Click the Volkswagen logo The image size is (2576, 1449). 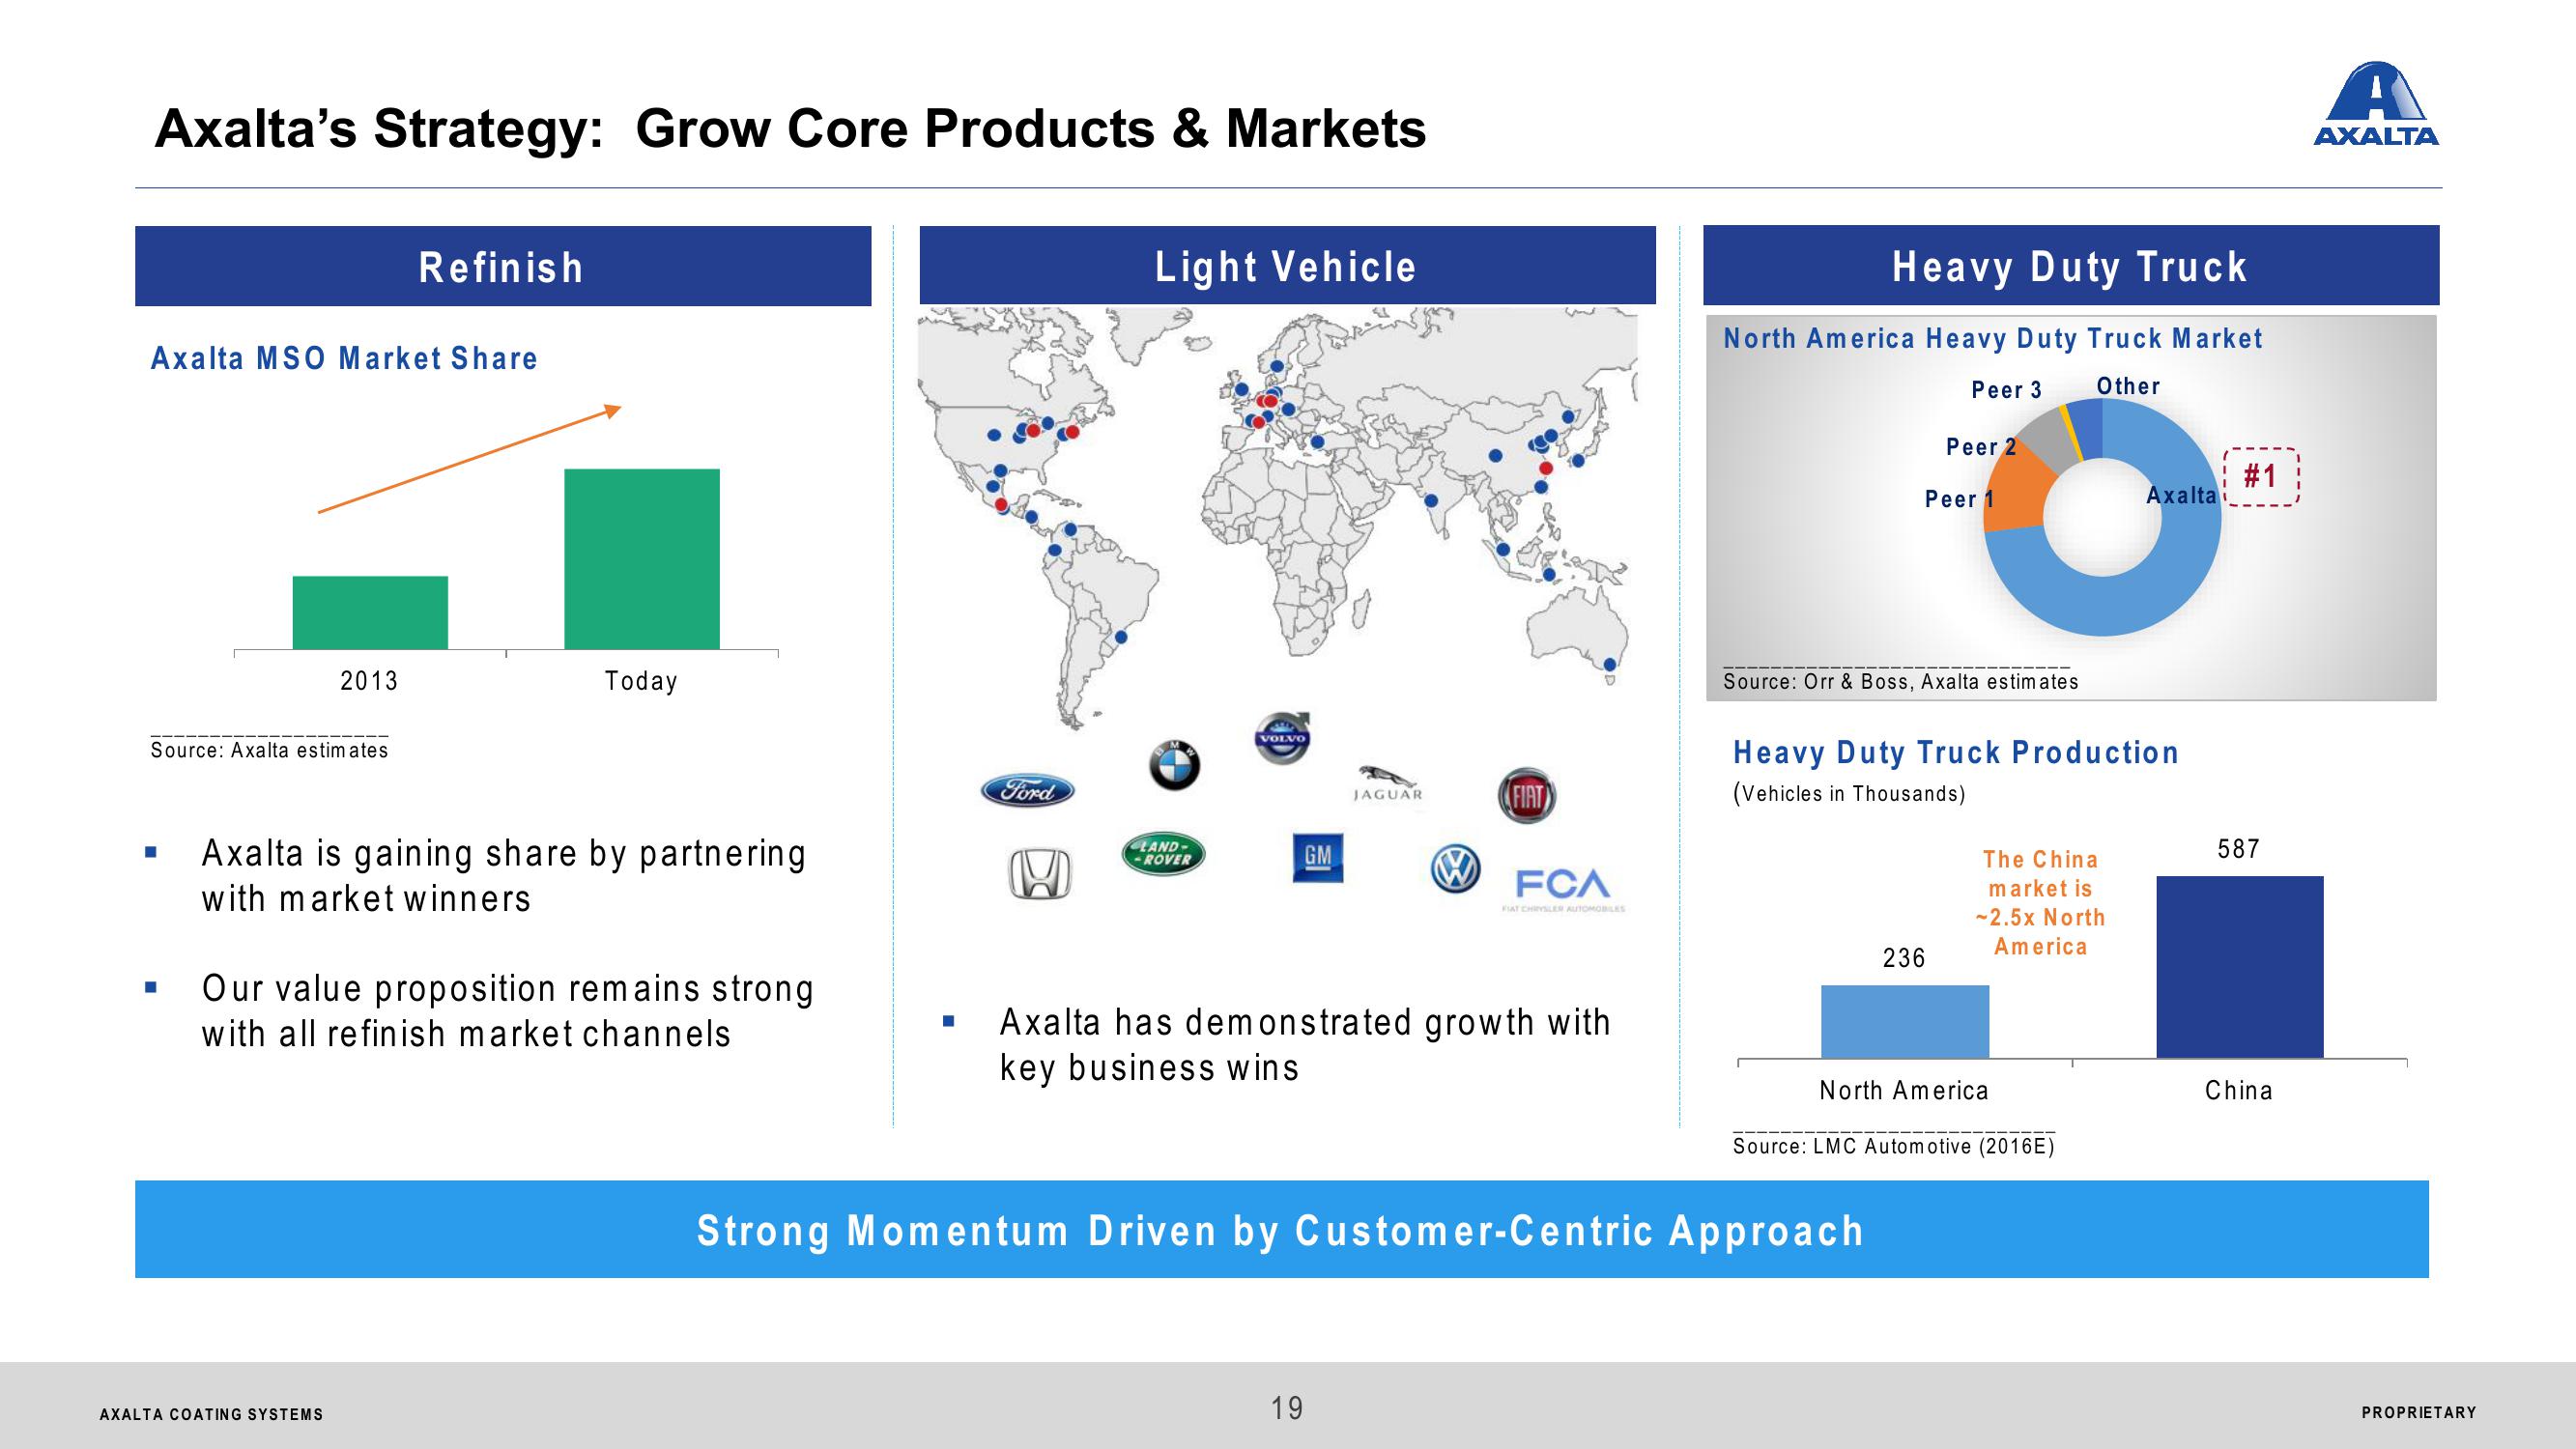[x=1455, y=869]
